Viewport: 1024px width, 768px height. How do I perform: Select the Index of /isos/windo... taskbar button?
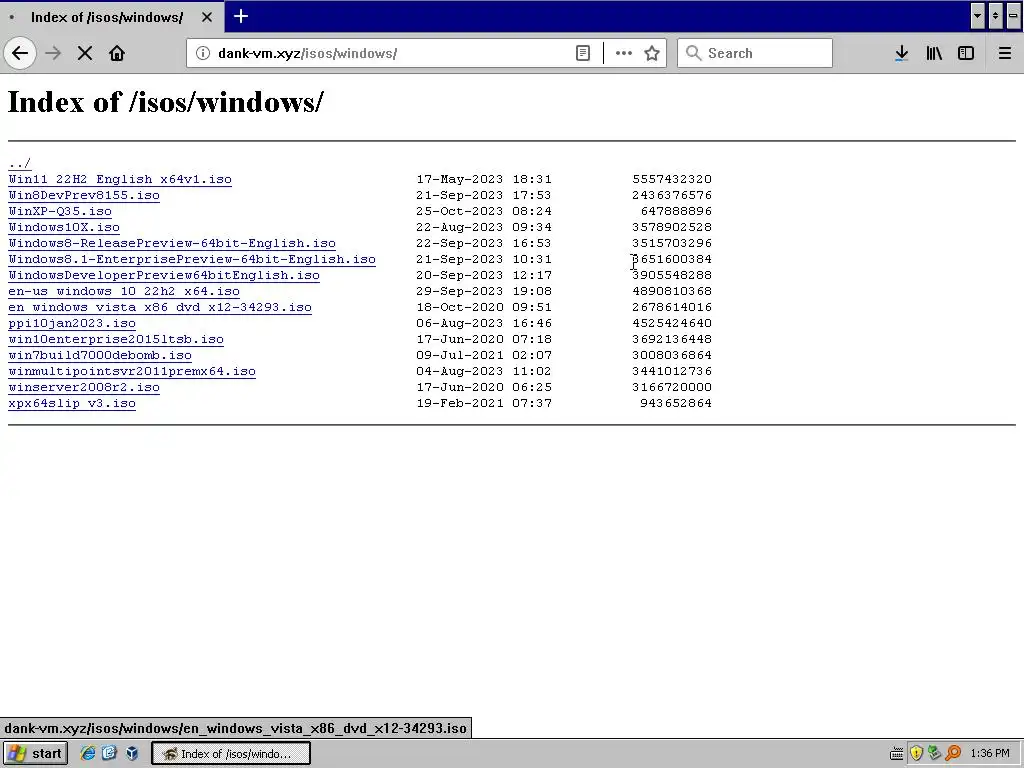(231, 754)
